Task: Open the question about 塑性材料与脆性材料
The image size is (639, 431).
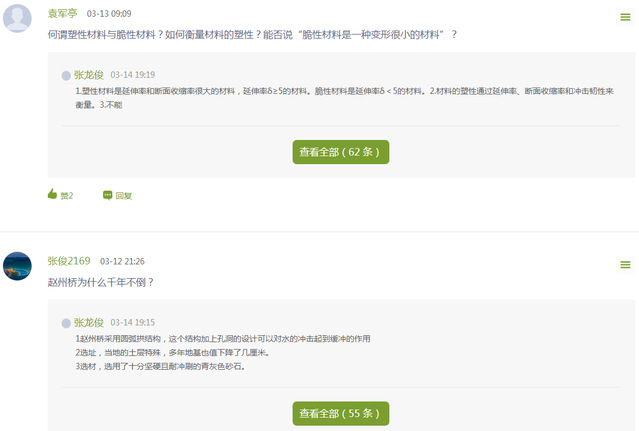Action: coord(252,35)
